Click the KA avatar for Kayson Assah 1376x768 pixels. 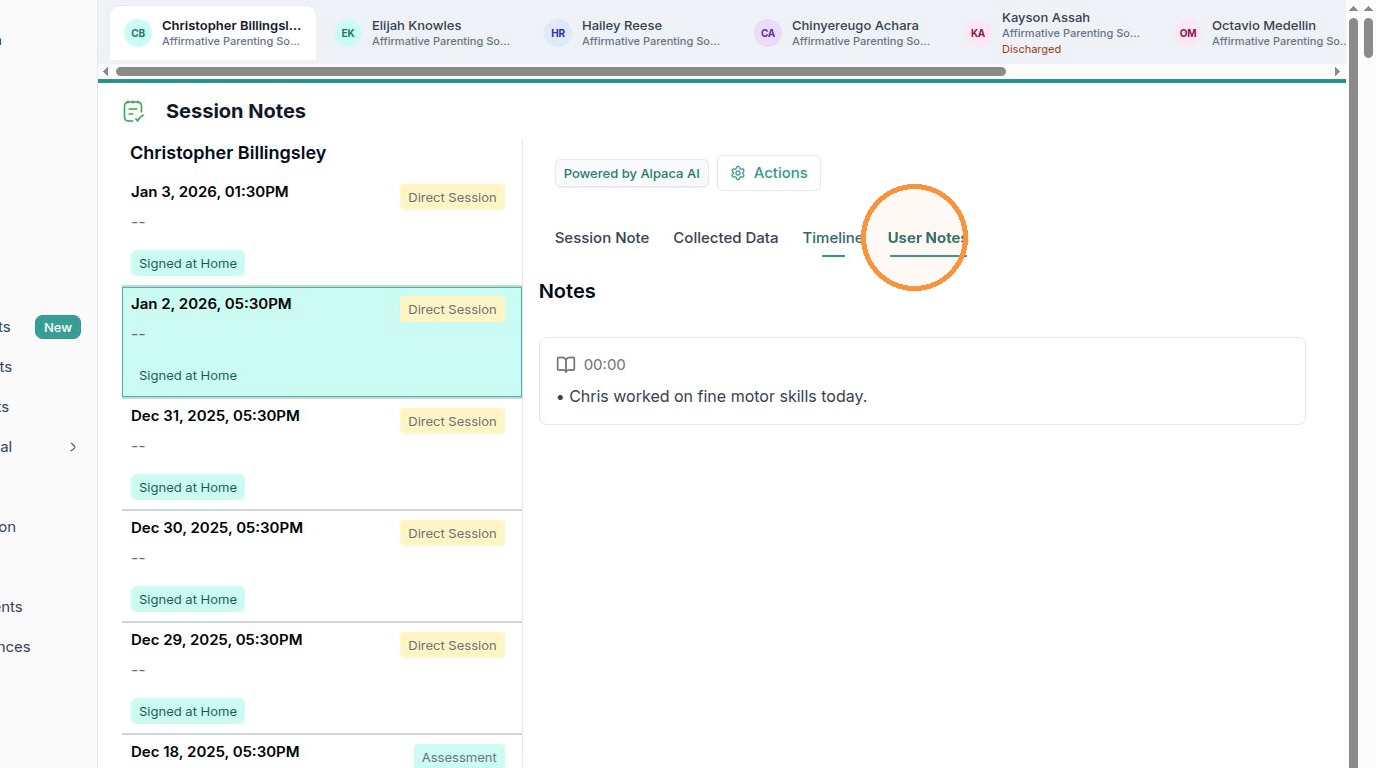(978, 33)
